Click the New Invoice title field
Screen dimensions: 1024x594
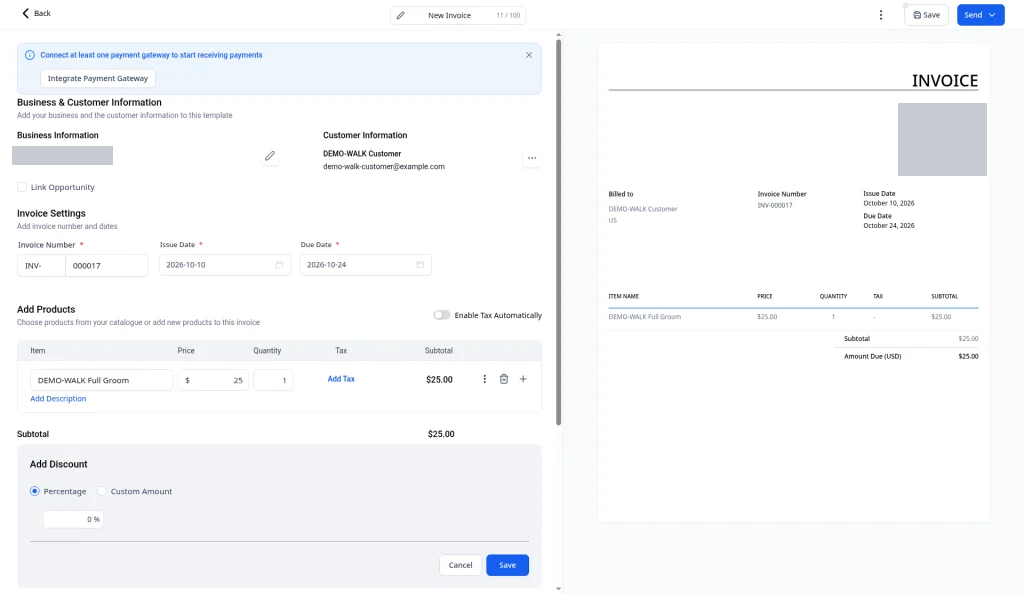coord(449,15)
